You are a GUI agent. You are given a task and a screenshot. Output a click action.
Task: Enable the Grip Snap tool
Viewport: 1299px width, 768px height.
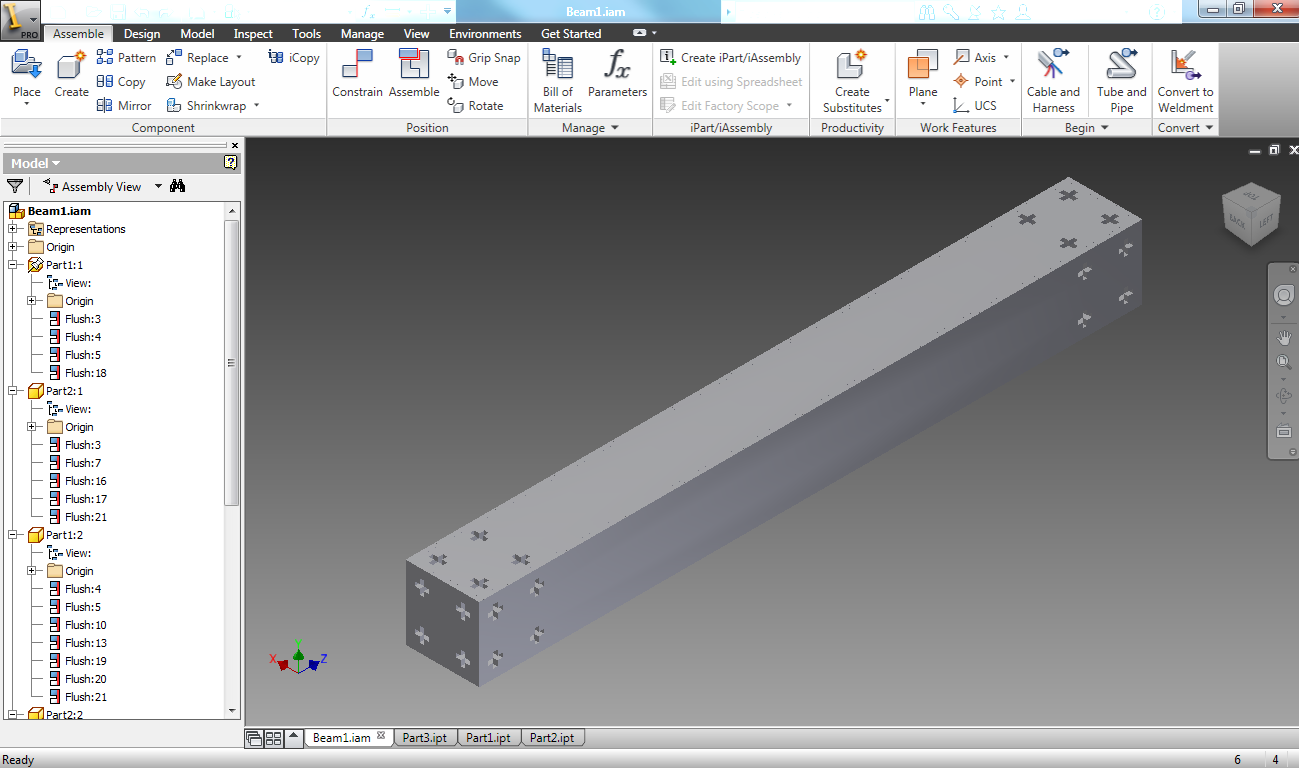click(x=484, y=58)
